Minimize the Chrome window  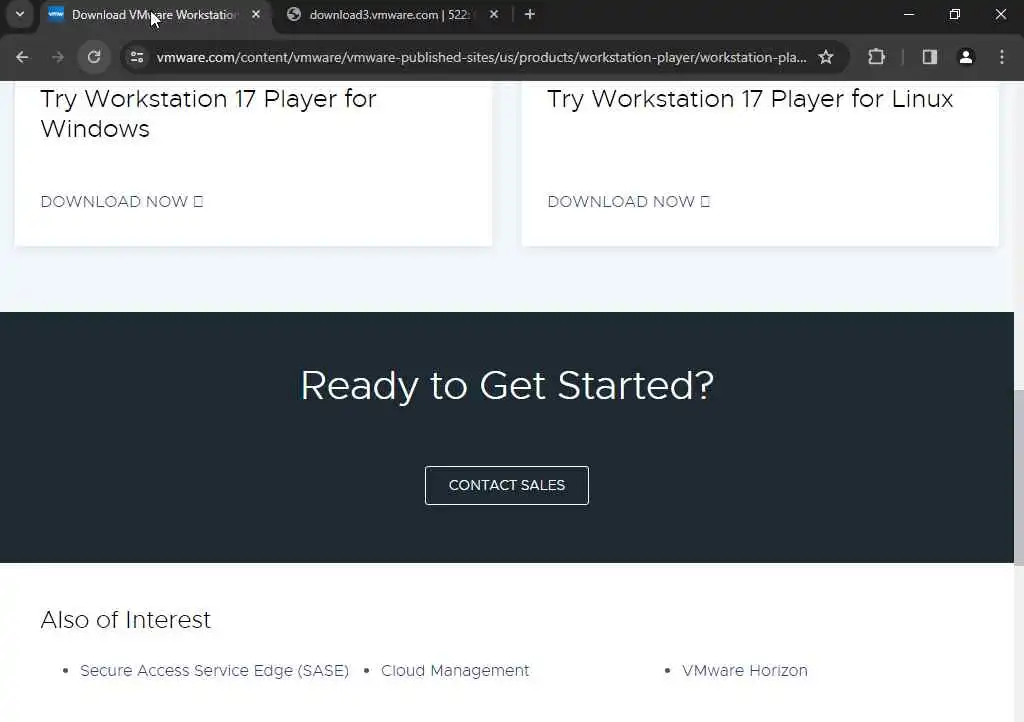click(908, 14)
